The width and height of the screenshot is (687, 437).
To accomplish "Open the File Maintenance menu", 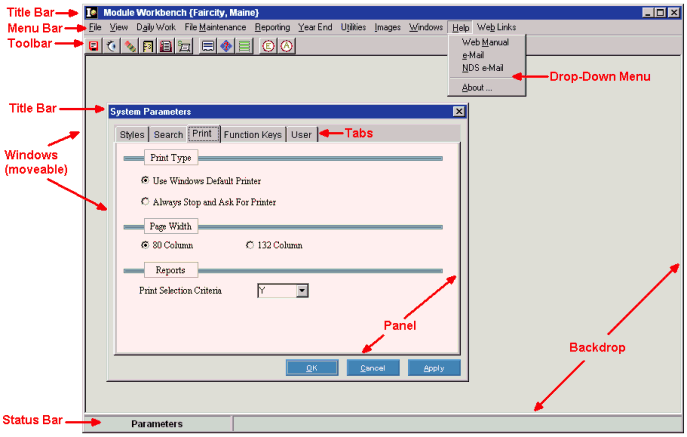I will click(215, 27).
